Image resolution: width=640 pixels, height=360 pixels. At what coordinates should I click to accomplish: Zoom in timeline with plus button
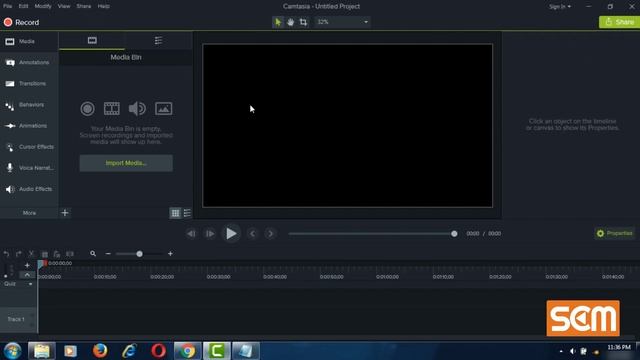tap(170, 254)
